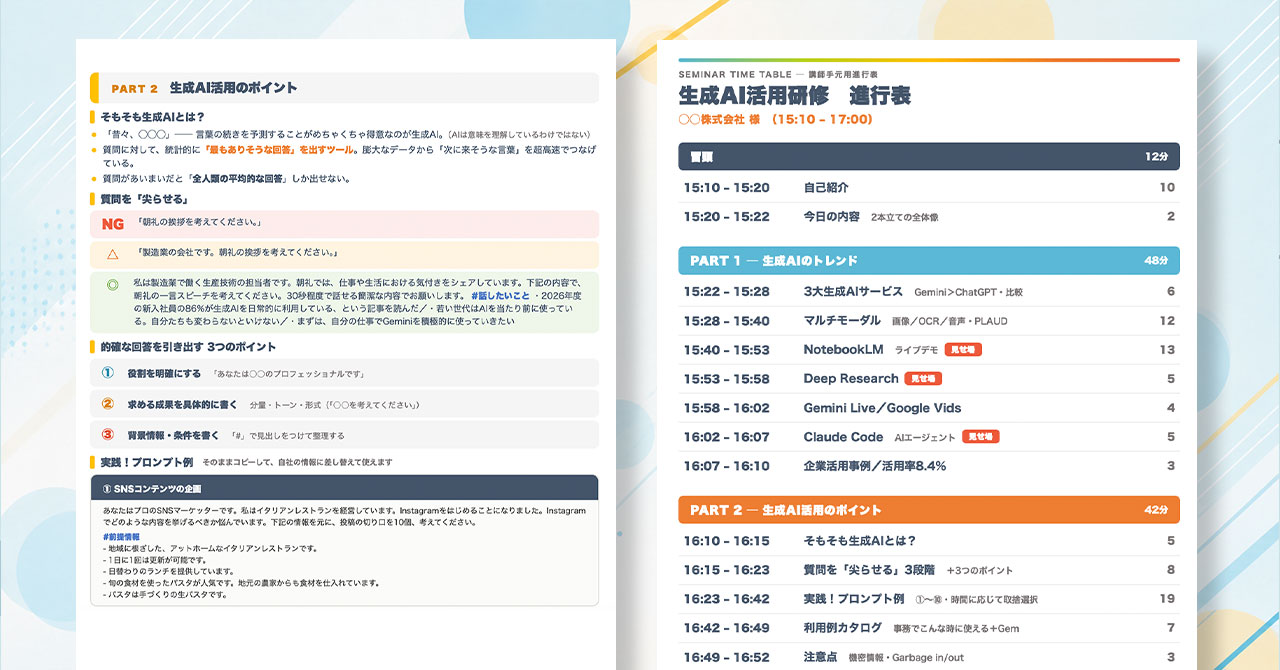Screen dimensions: 1280x670
Task: Click the 16:15 - 16:23 time cell
Action: (x=726, y=570)
